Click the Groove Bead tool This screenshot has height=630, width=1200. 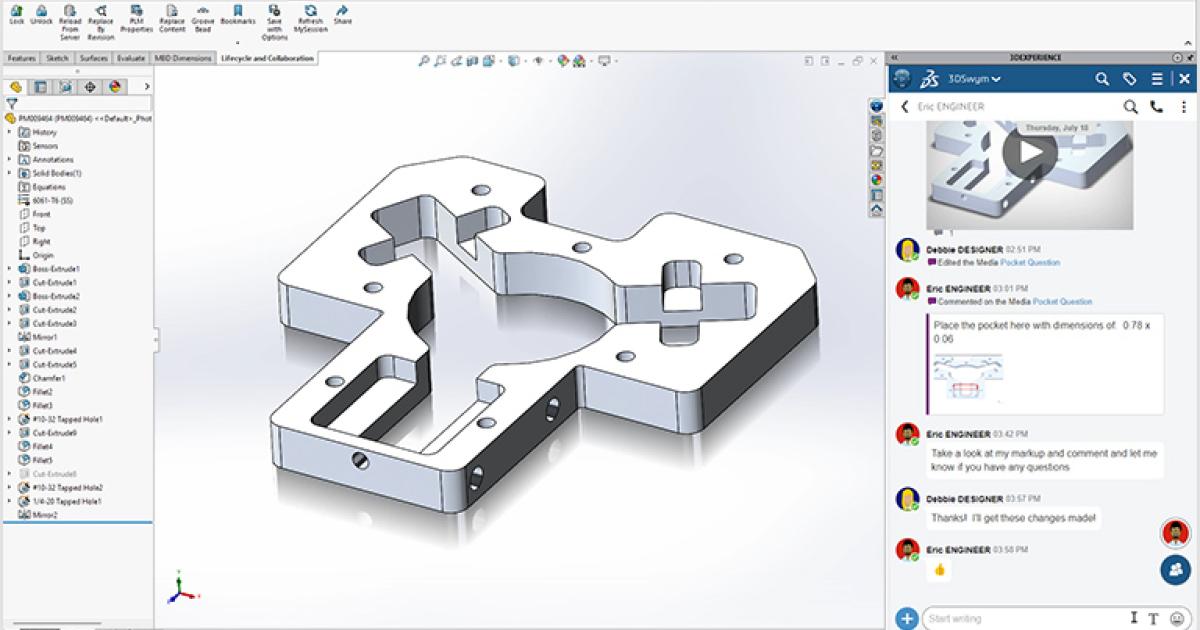[203, 13]
